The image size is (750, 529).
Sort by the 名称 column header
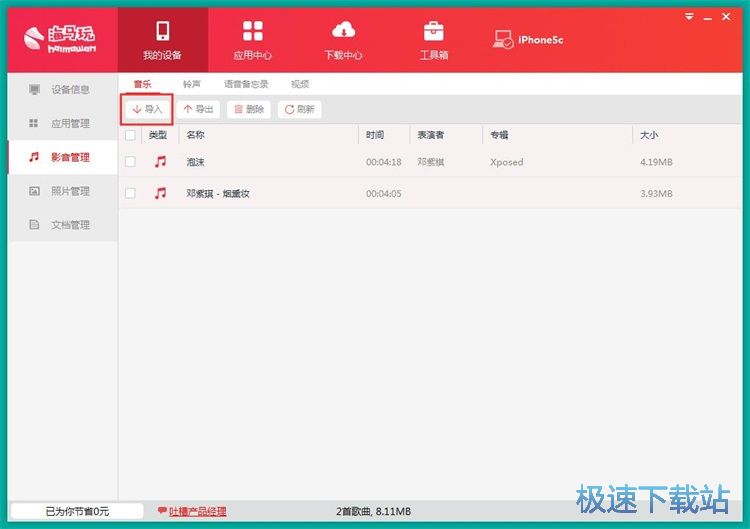coord(195,135)
